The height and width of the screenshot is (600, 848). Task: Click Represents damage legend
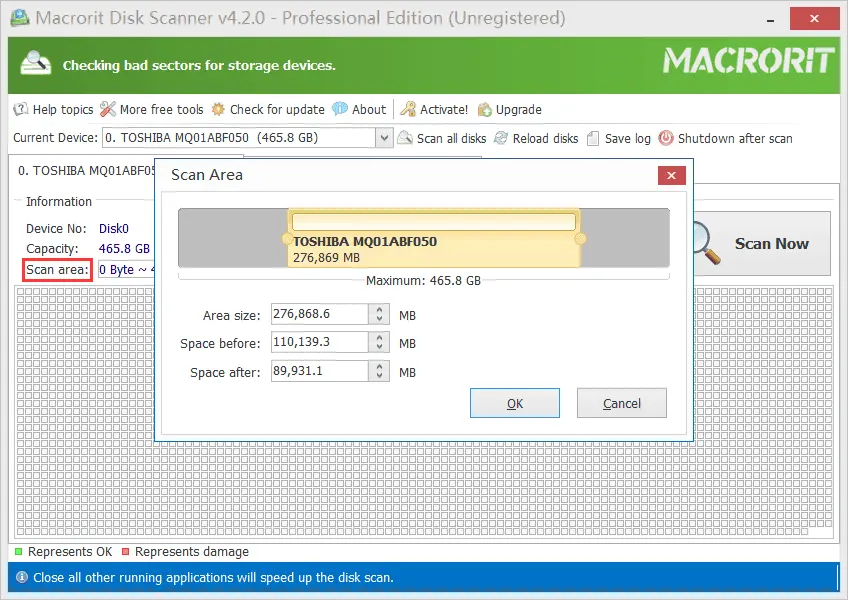coord(186,551)
